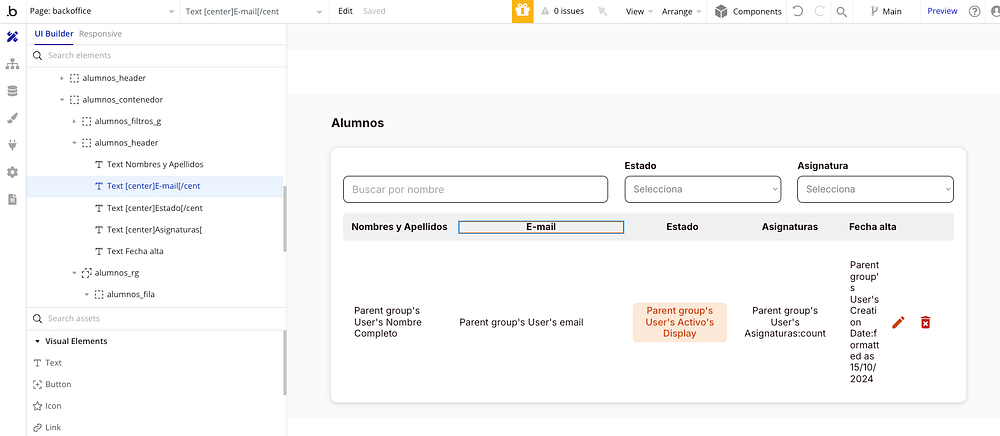Open the Data database icon
Screen dimensions: 1000x436
point(12,91)
